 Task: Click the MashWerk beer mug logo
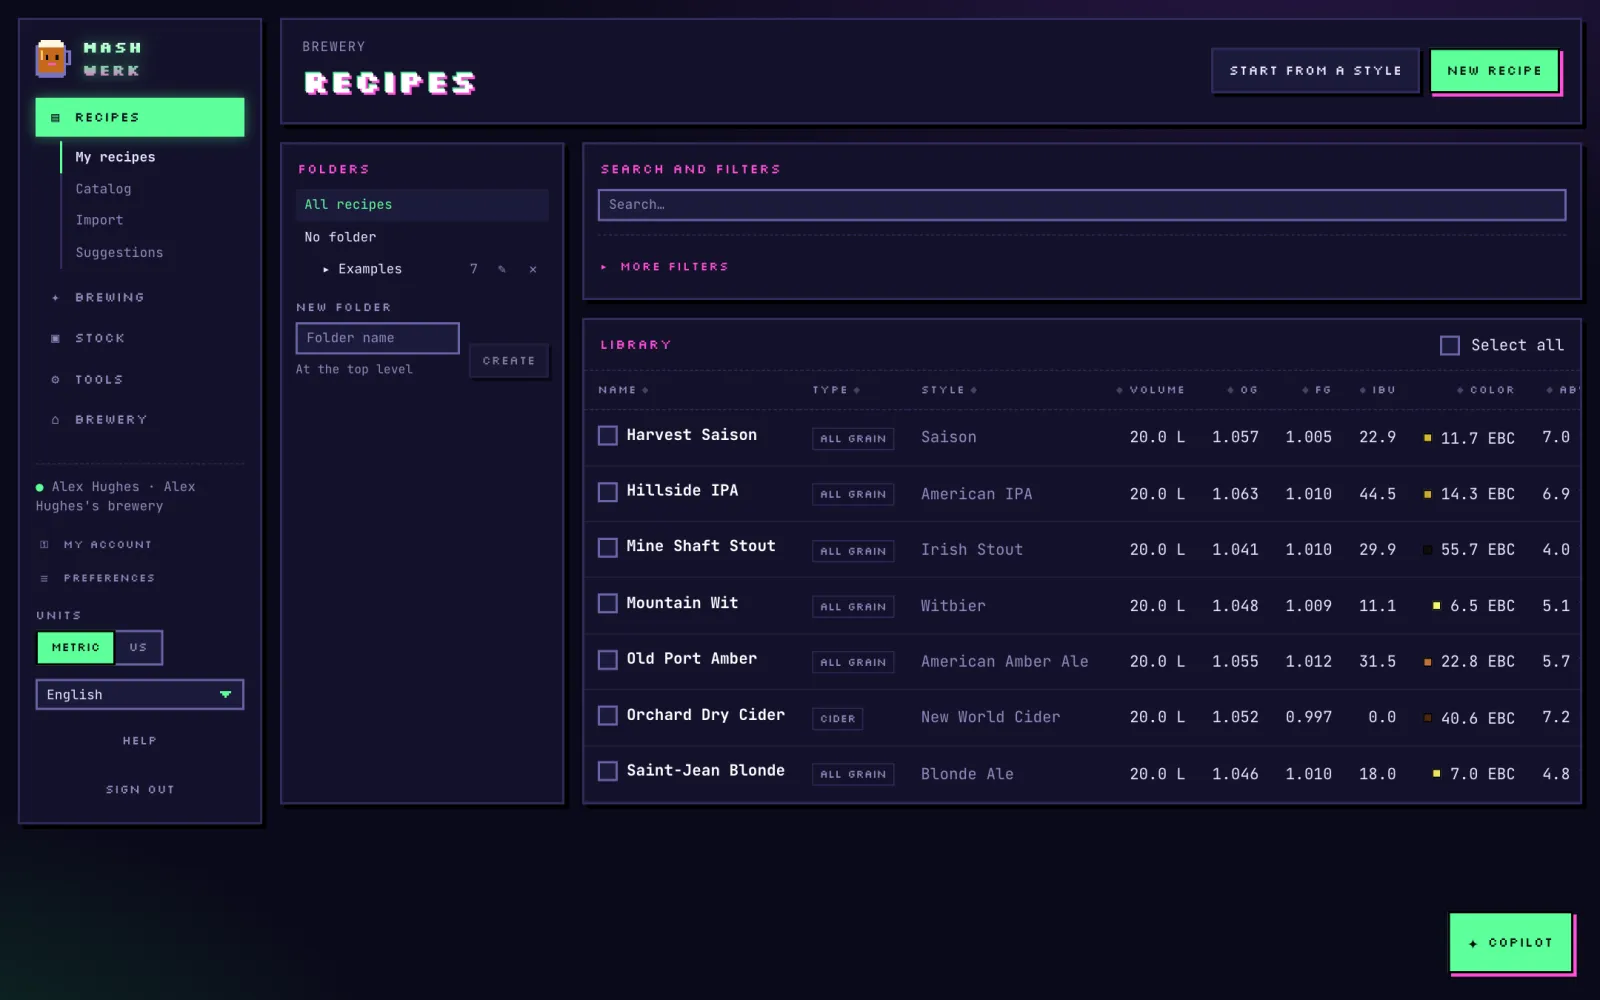(x=52, y=59)
